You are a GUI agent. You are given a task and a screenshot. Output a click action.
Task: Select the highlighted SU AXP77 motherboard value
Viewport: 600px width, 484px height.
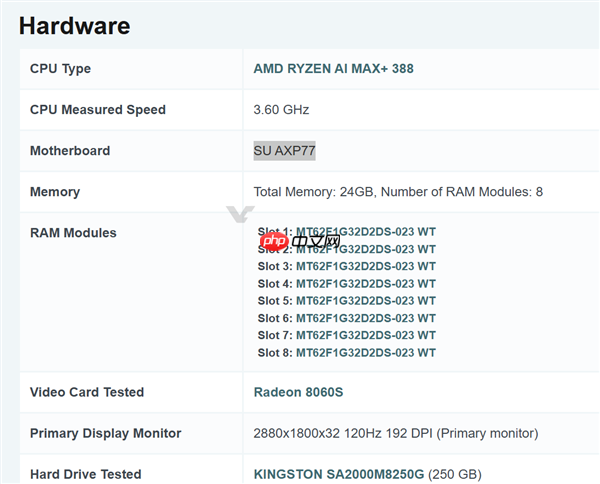284,151
